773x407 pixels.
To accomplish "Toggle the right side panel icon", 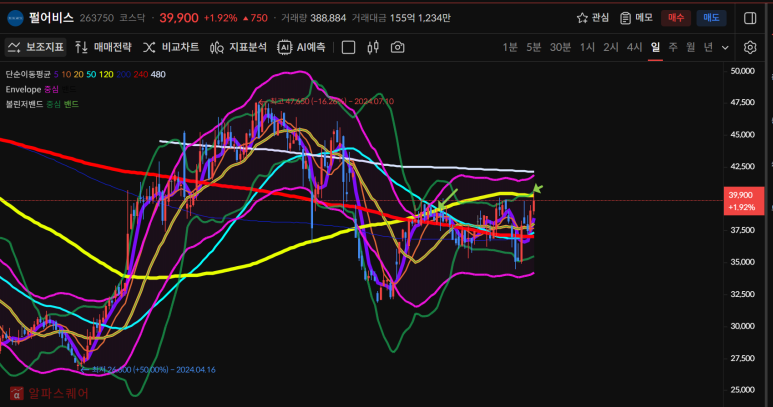I will [x=750, y=18].
